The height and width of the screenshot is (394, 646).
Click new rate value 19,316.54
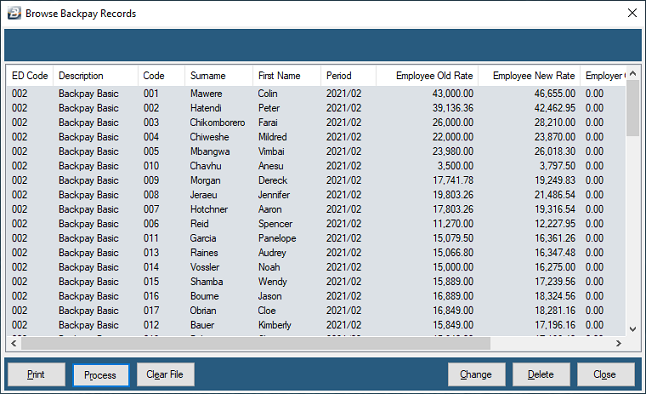[555, 209]
